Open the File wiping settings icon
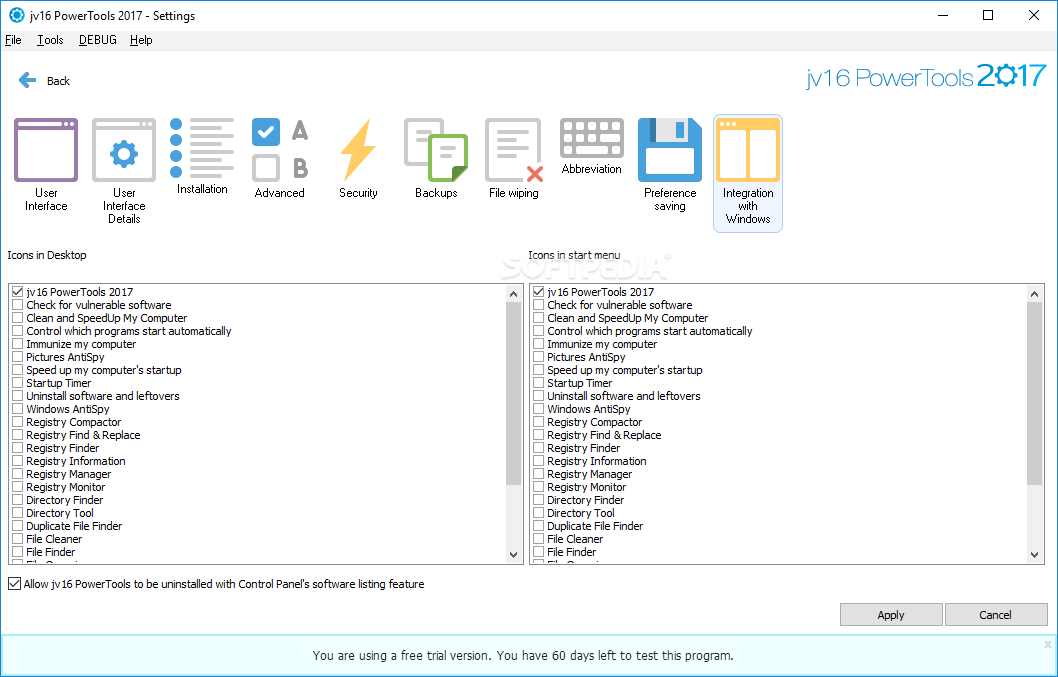This screenshot has height=677, width=1058. tap(514, 151)
